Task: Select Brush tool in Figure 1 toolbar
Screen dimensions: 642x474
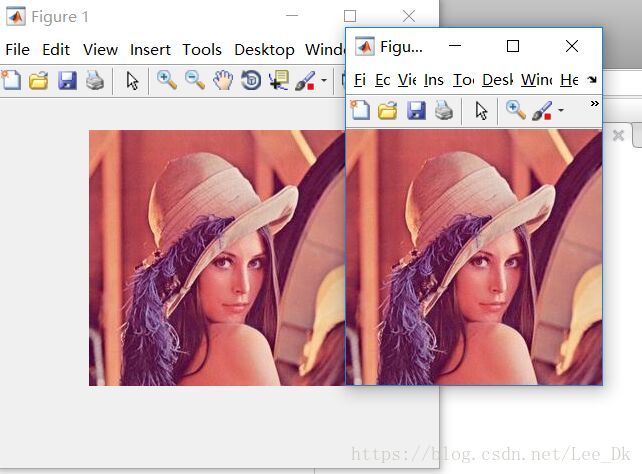Action: click(x=305, y=80)
